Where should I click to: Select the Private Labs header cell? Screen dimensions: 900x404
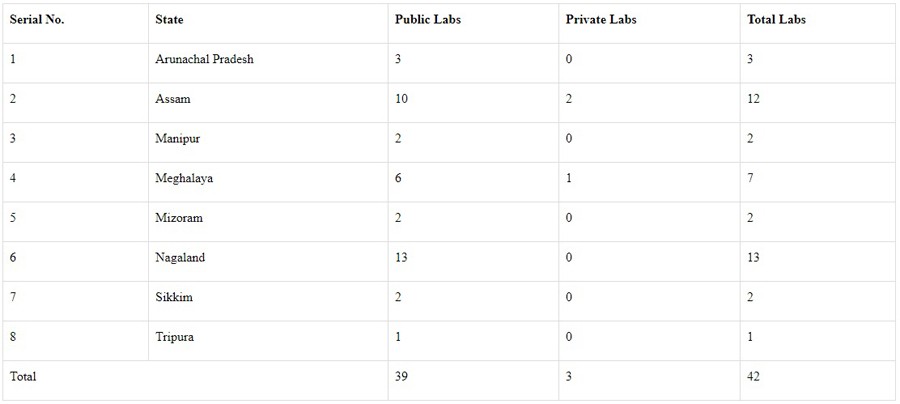(601, 20)
